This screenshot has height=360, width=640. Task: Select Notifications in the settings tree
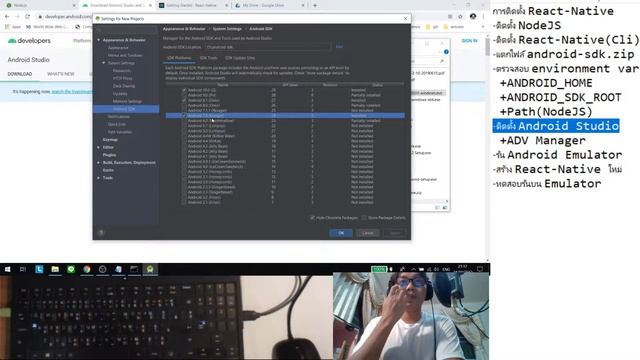[118, 117]
